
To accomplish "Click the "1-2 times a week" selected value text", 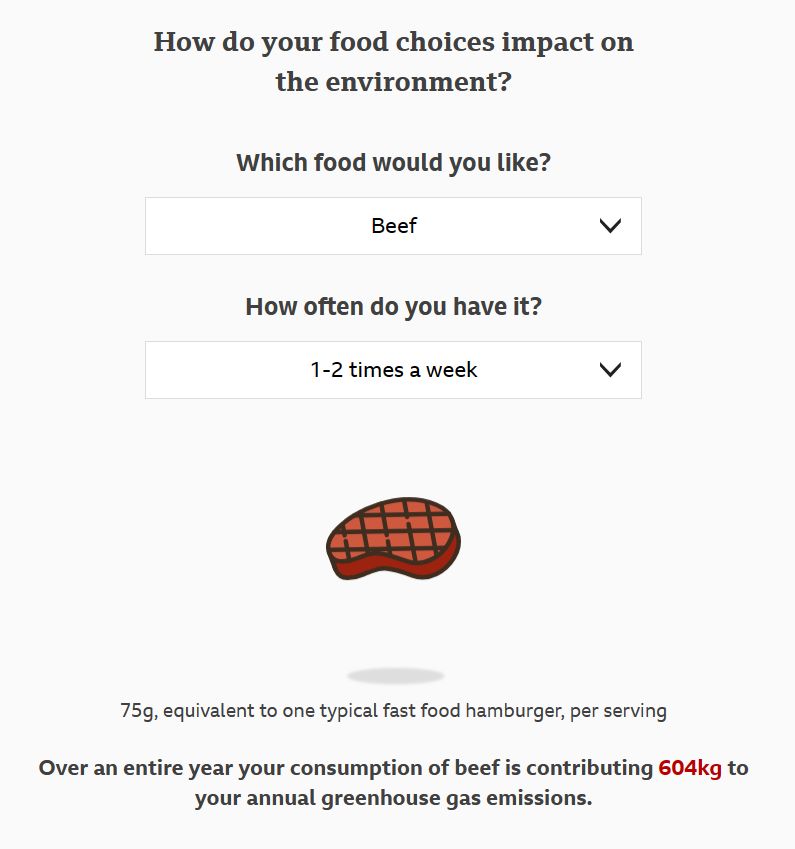I will (x=394, y=370).
